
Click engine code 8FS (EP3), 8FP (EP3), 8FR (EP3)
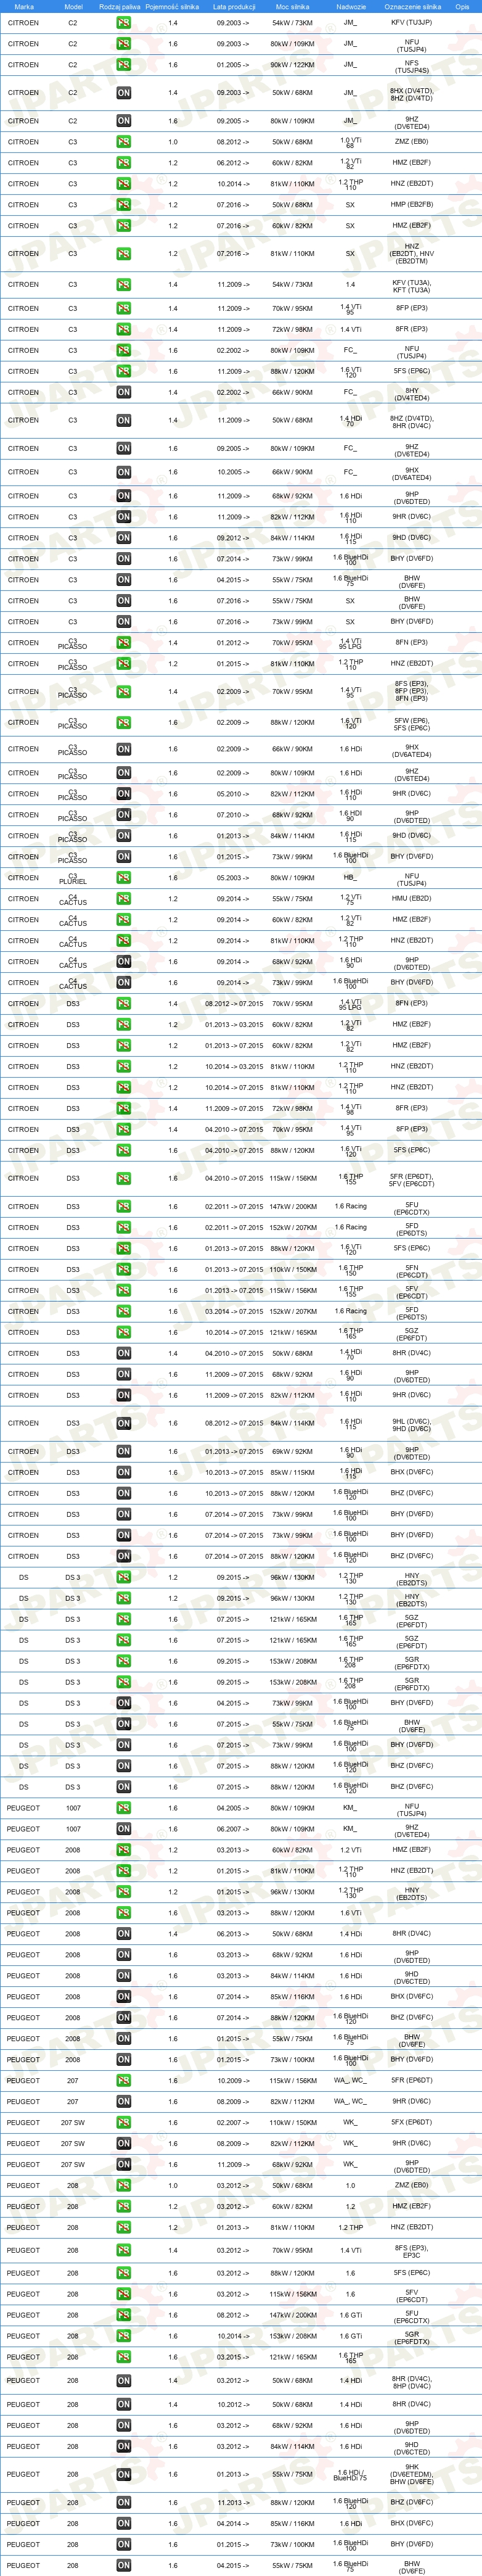point(412,692)
